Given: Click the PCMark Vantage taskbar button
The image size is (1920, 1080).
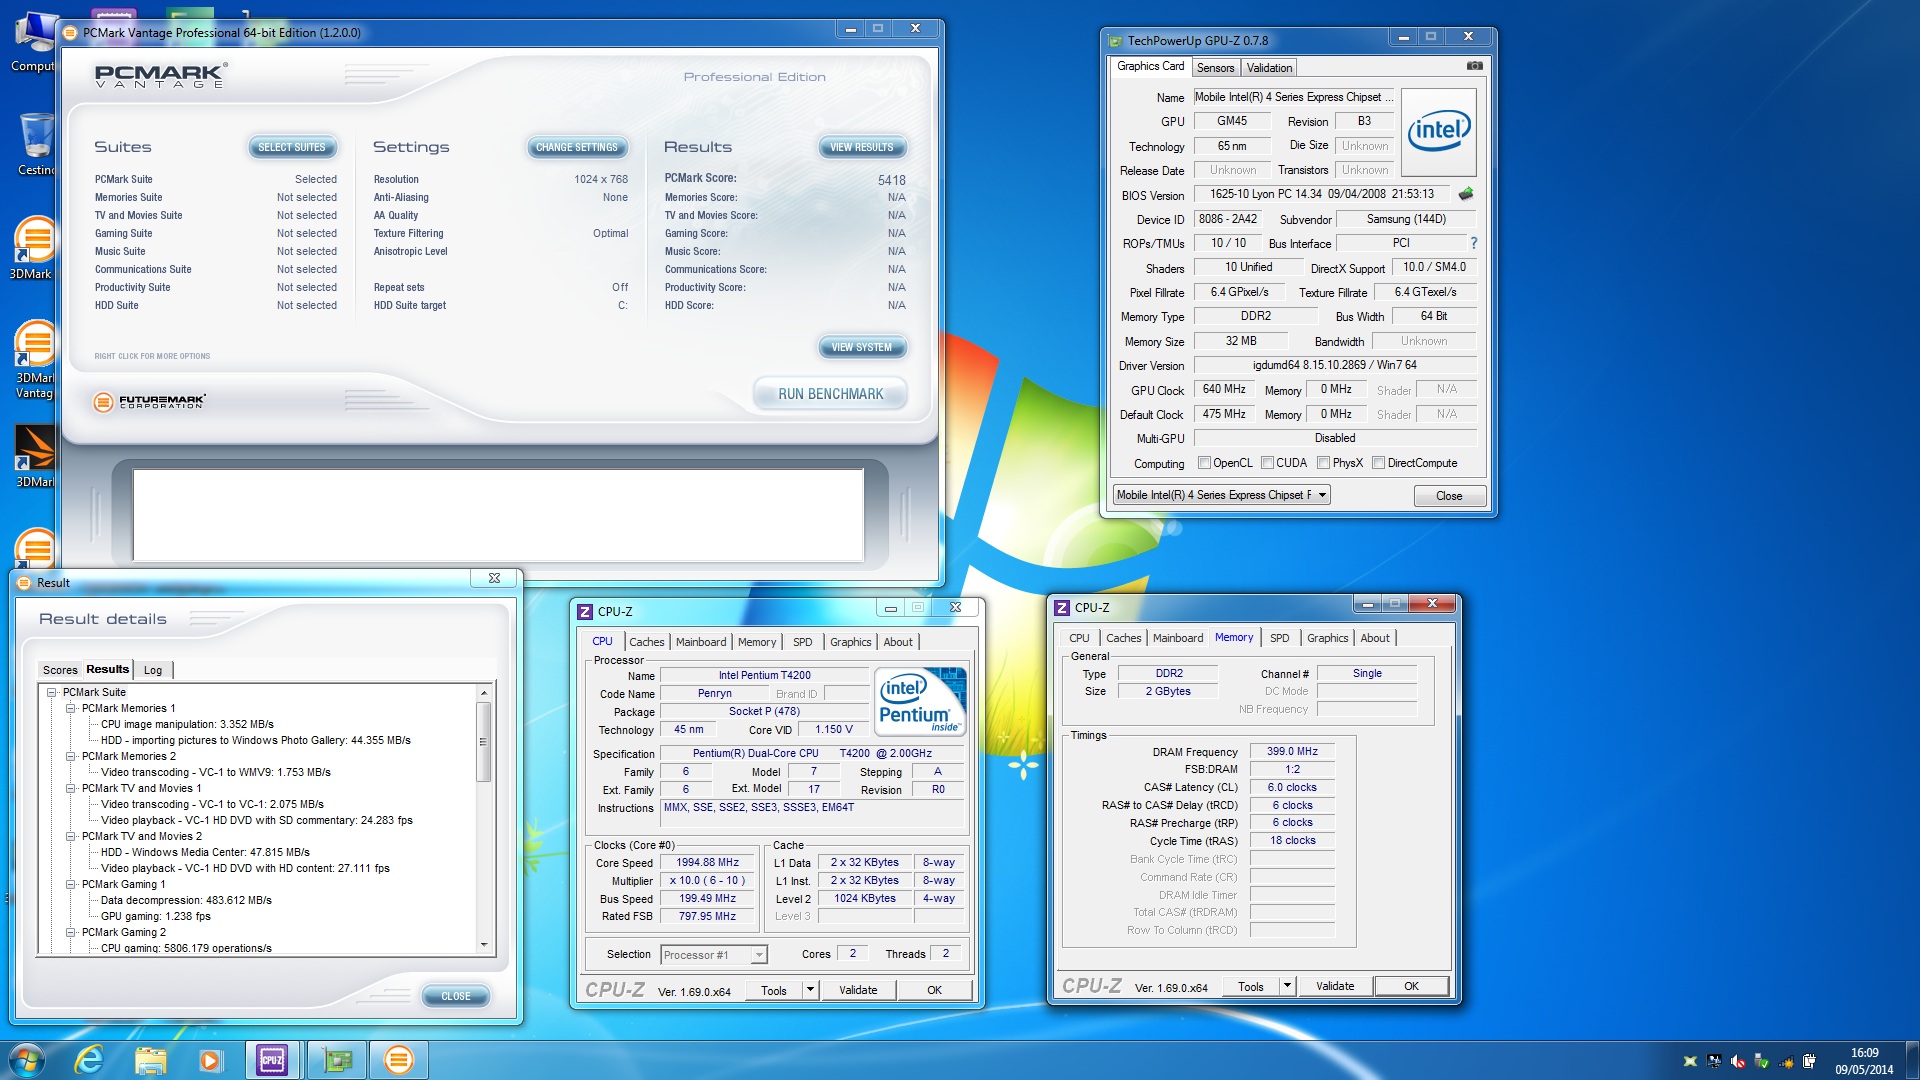Looking at the screenshot, I should tap(398, 1060).
